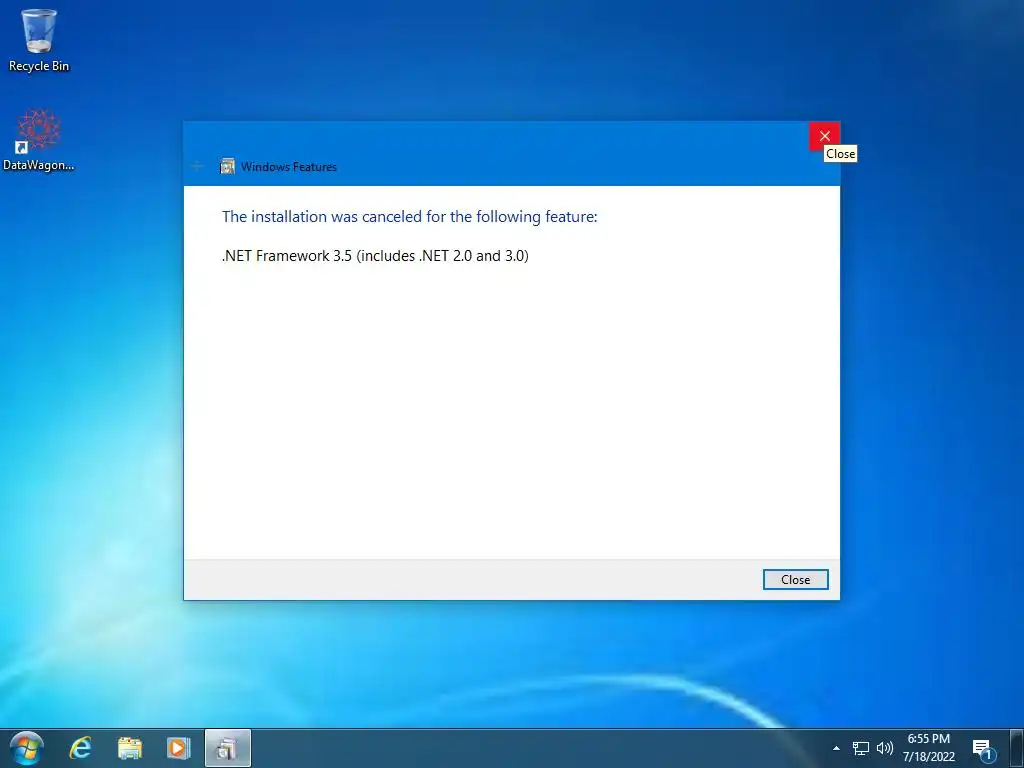Open the clock showing 6:55 PM
Image resolution: width=1024 pixels, height=768 pixels.
coord(929,748)
